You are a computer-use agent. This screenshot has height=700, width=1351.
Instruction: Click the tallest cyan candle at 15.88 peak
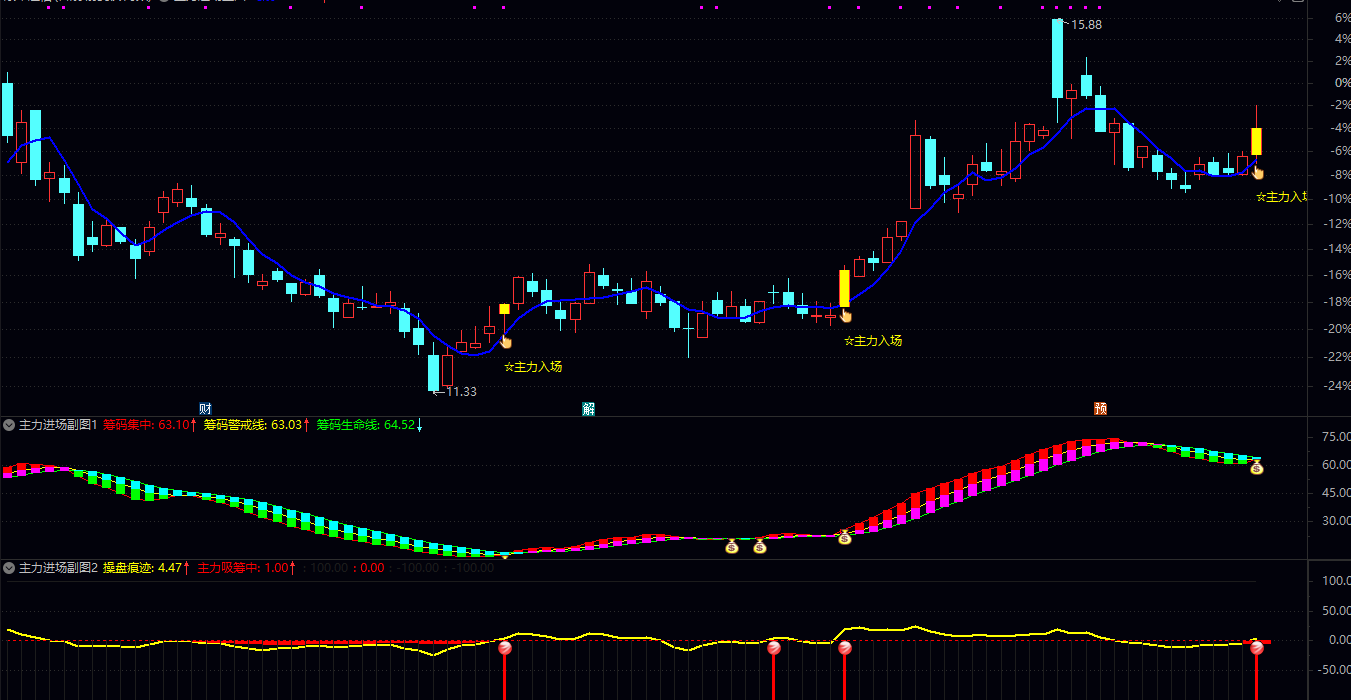click(x=1057, y=58)
